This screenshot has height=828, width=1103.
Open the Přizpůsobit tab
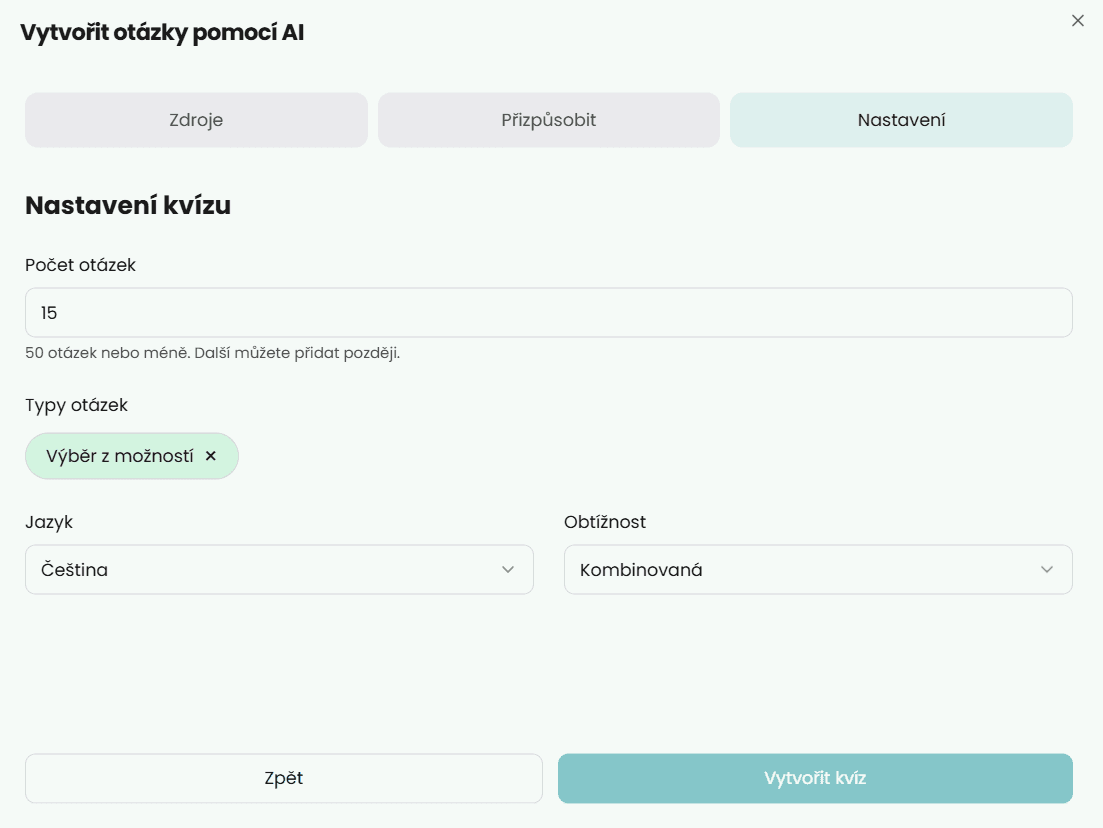click(x=548, y=120)
